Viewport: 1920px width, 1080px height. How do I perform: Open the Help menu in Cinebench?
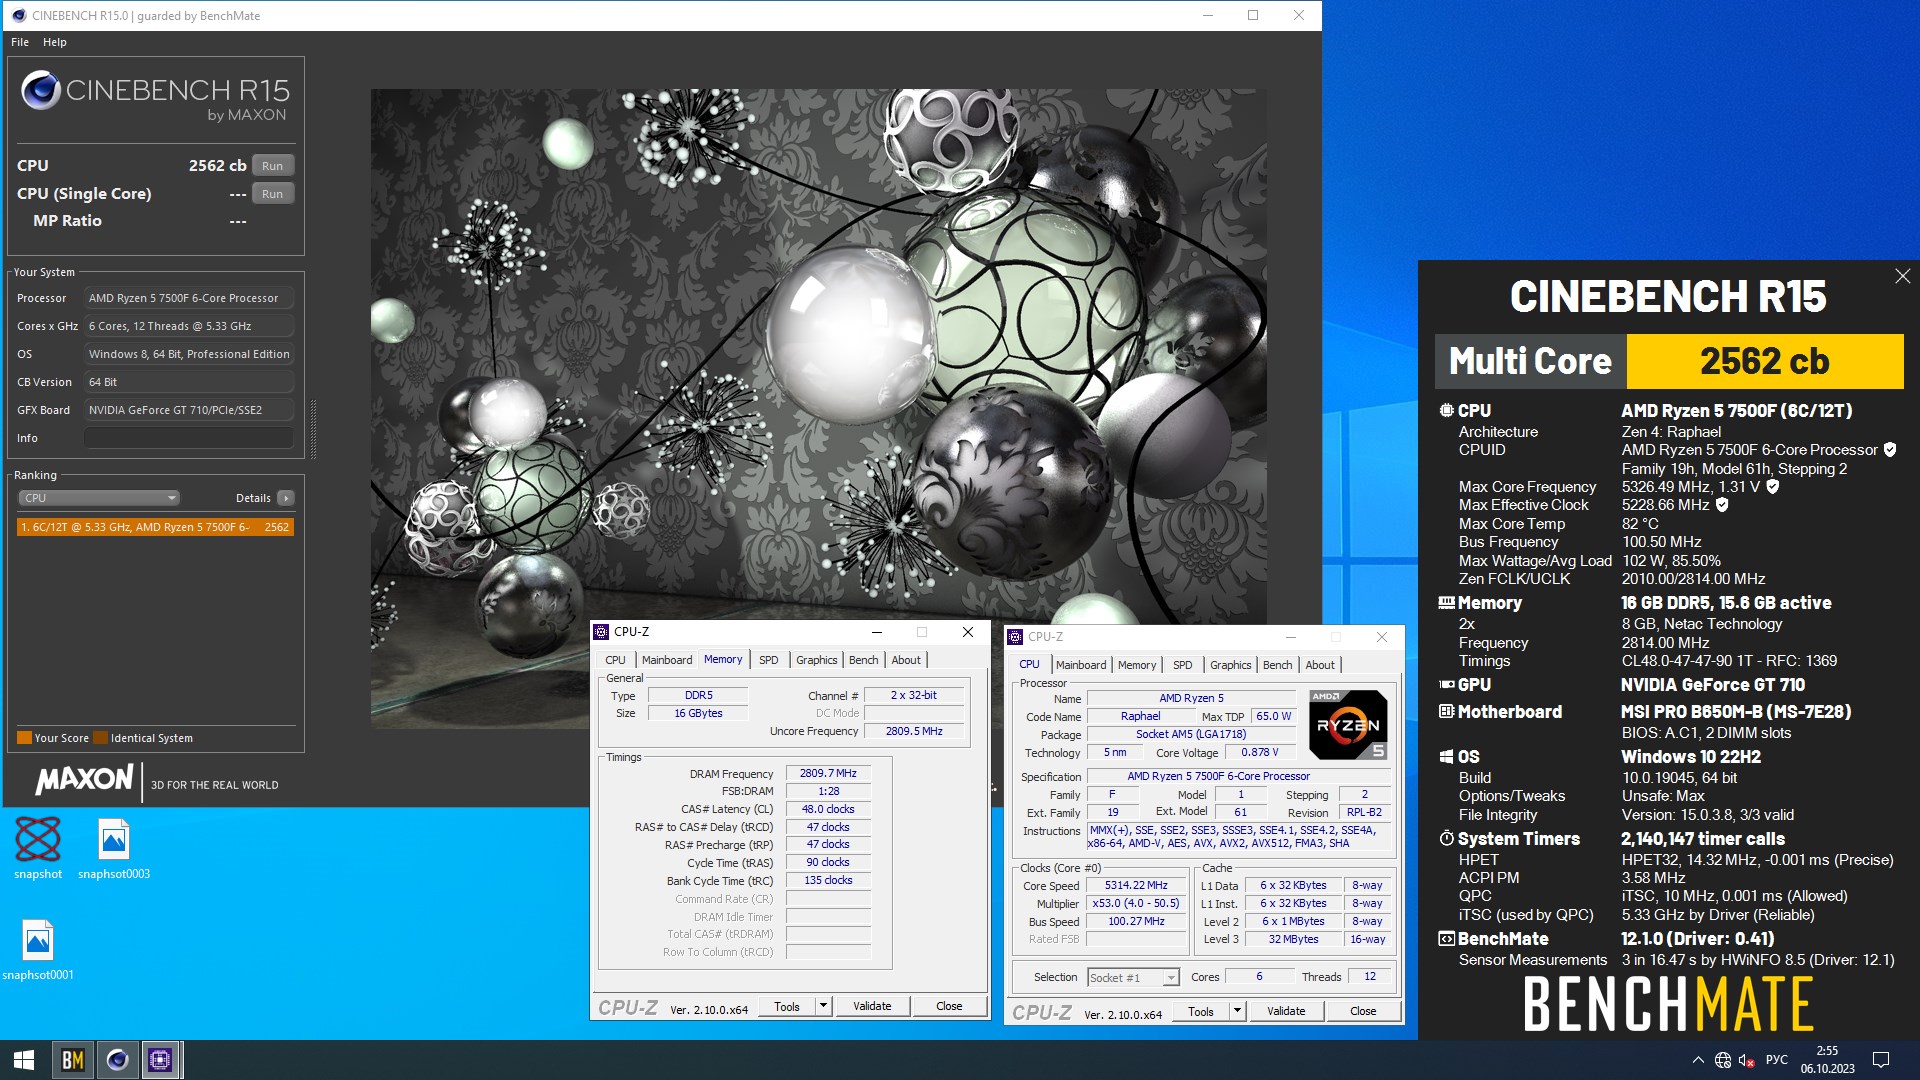click(55, 42)
